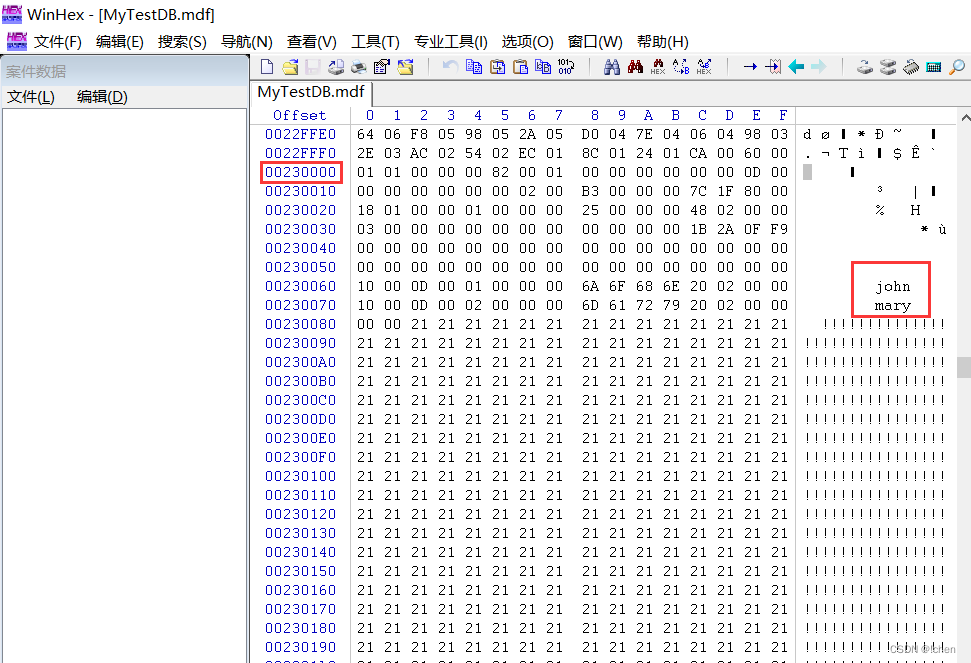Viewport: 971px width, 663px height.
Task: Click the small WinHex icon beside 文件(F)
Action: [x=17, y=41]
